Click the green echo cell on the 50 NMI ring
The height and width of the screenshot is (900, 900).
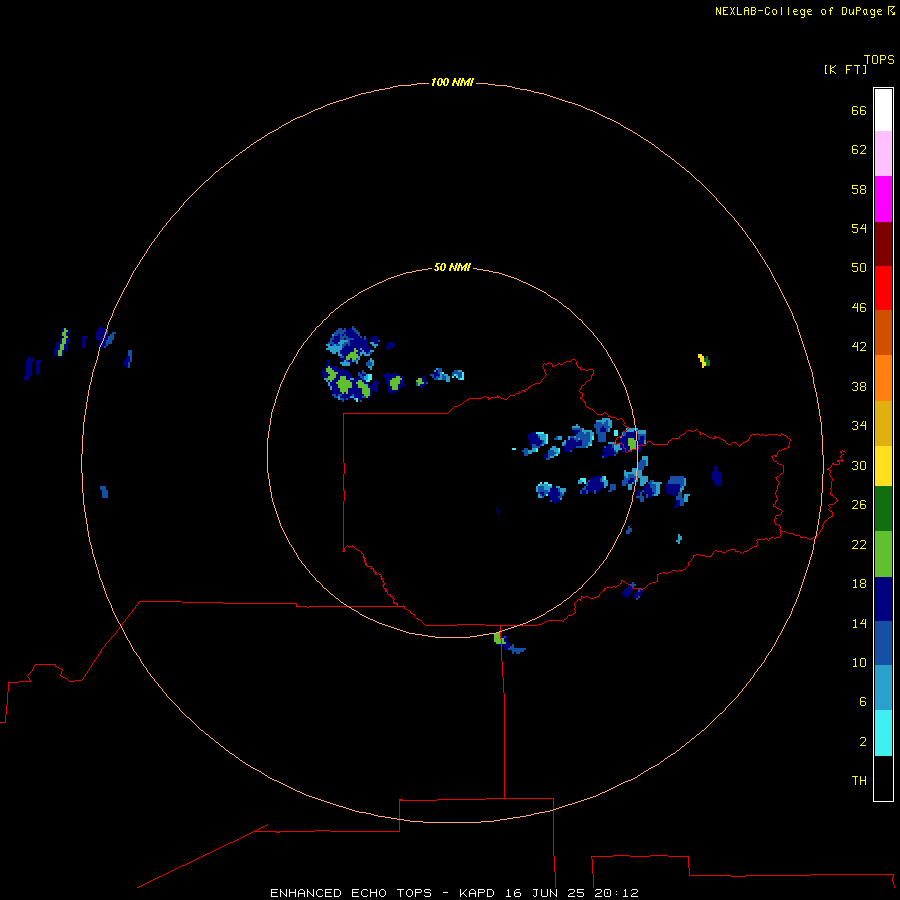499,638
